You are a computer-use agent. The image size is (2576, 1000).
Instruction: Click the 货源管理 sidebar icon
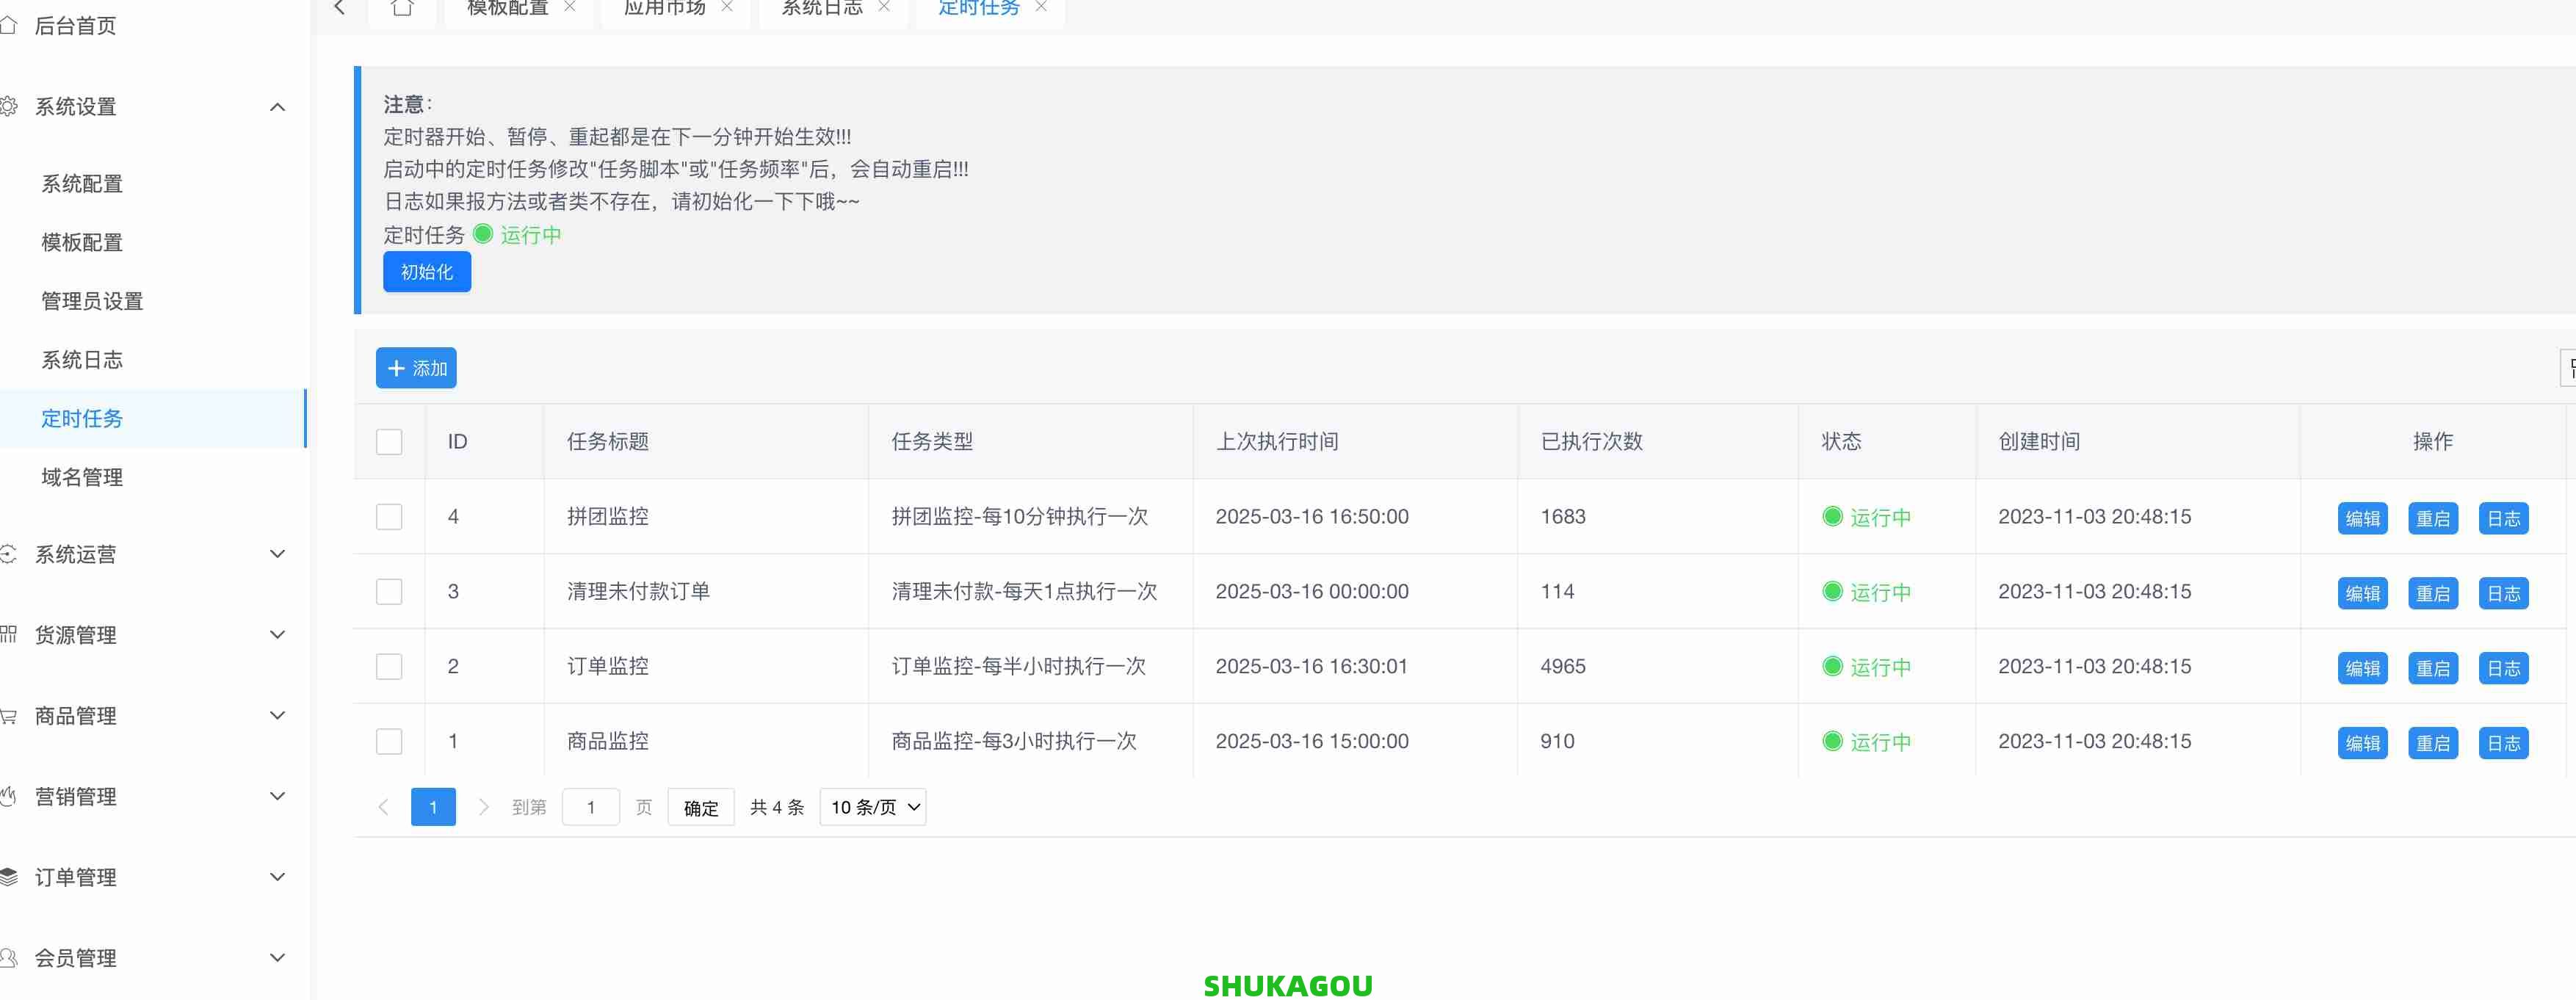pyautogui.click(x=9, y=634)
